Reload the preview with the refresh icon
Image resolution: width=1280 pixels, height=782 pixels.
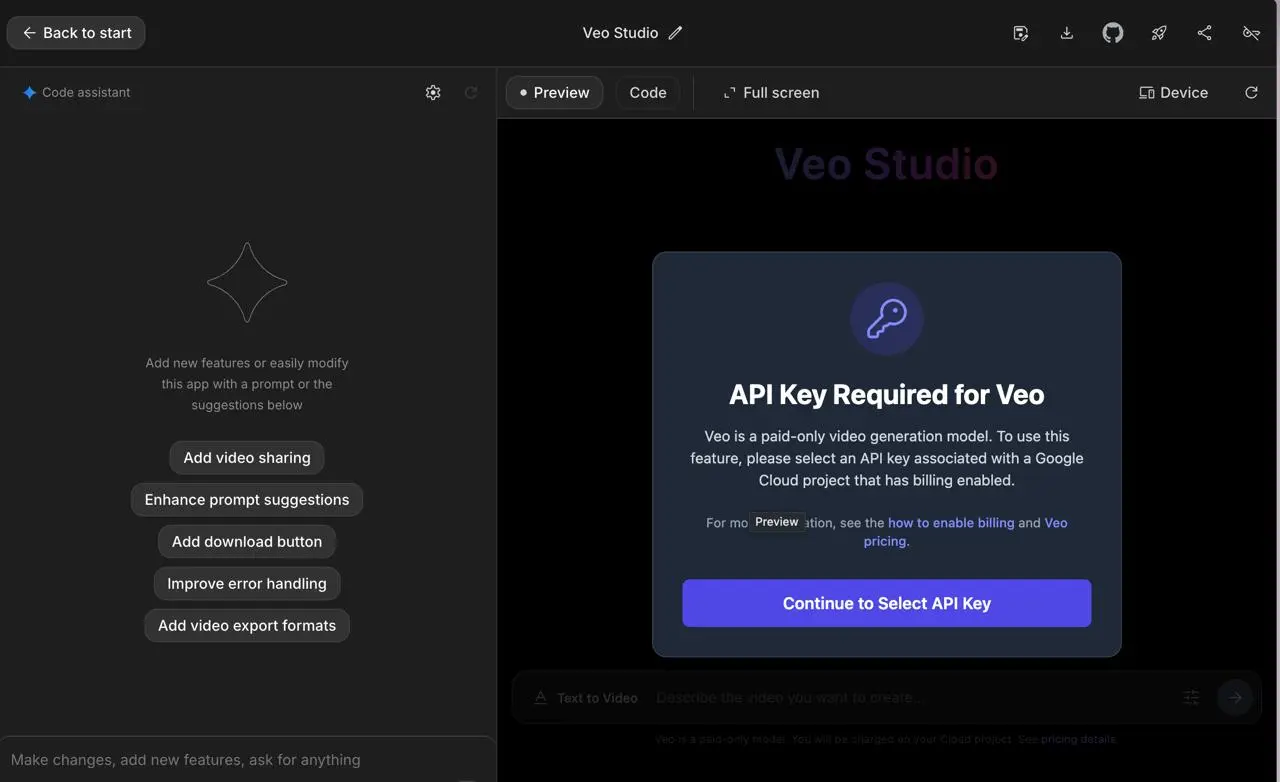coord(1251,92)
